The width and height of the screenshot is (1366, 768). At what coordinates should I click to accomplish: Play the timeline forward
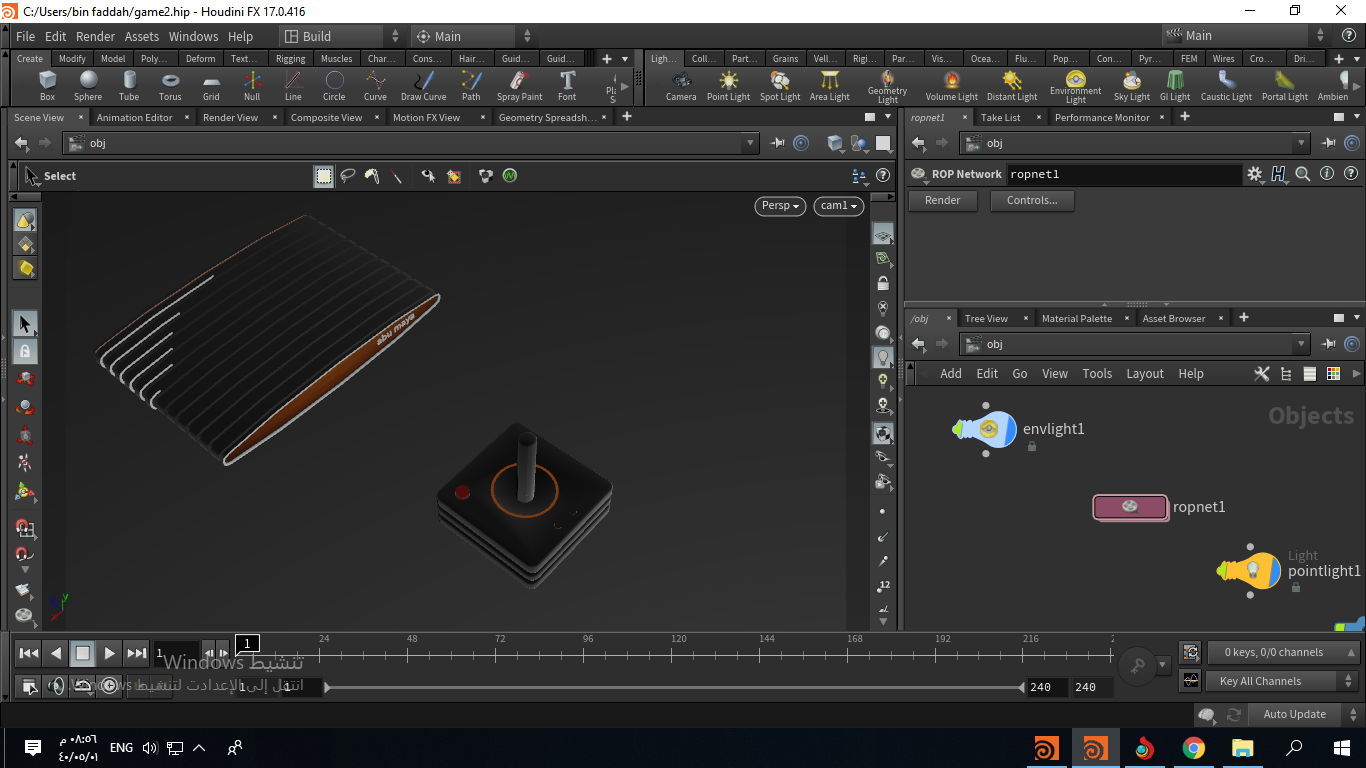pos(110,653)
